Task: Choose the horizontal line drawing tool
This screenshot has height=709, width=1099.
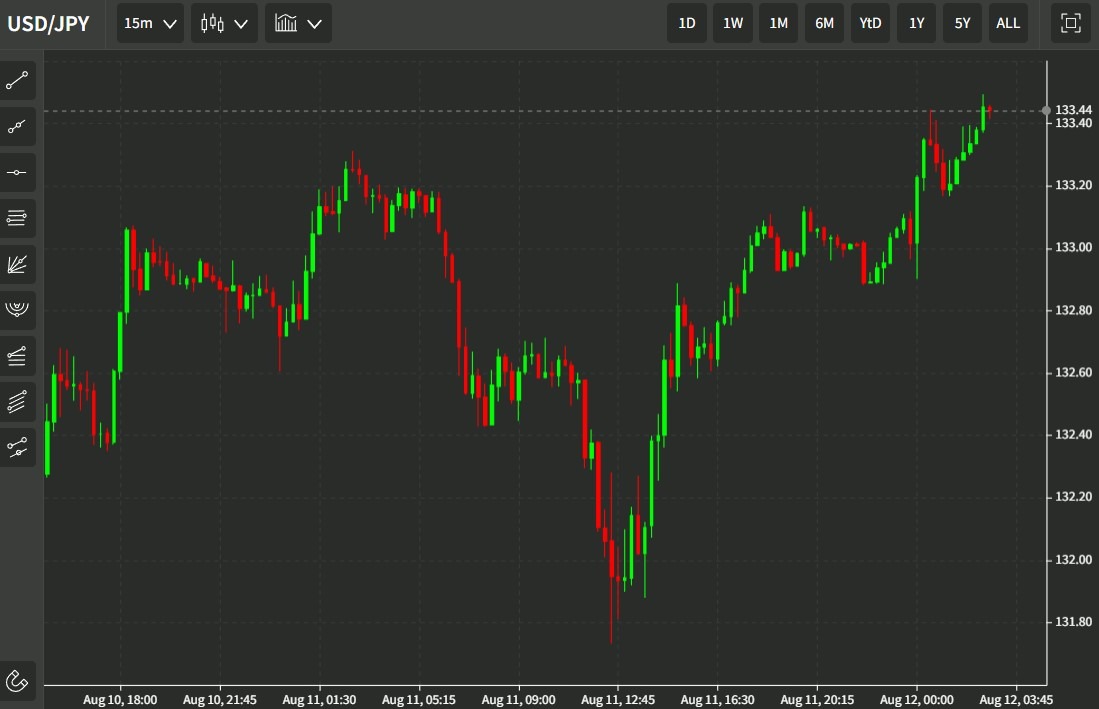Action: [x=17, y=172]
